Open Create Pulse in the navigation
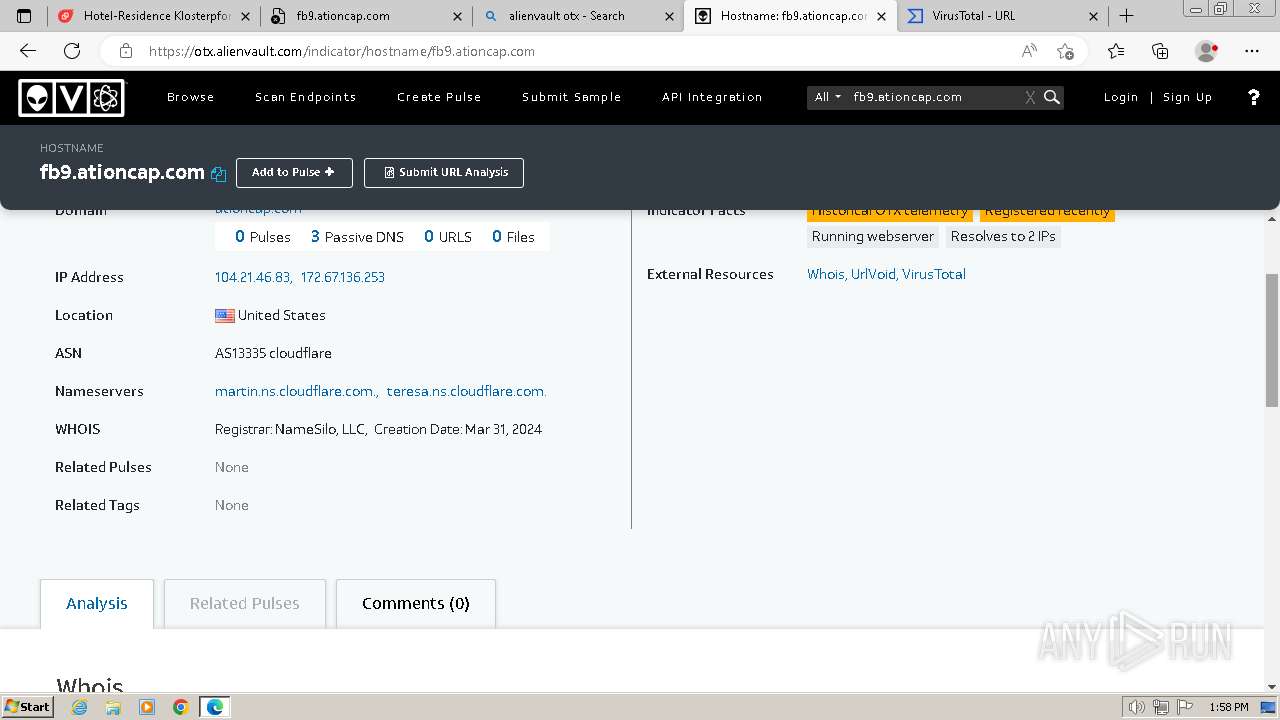This screenshot has height=720, width=1280. [439, 97]
